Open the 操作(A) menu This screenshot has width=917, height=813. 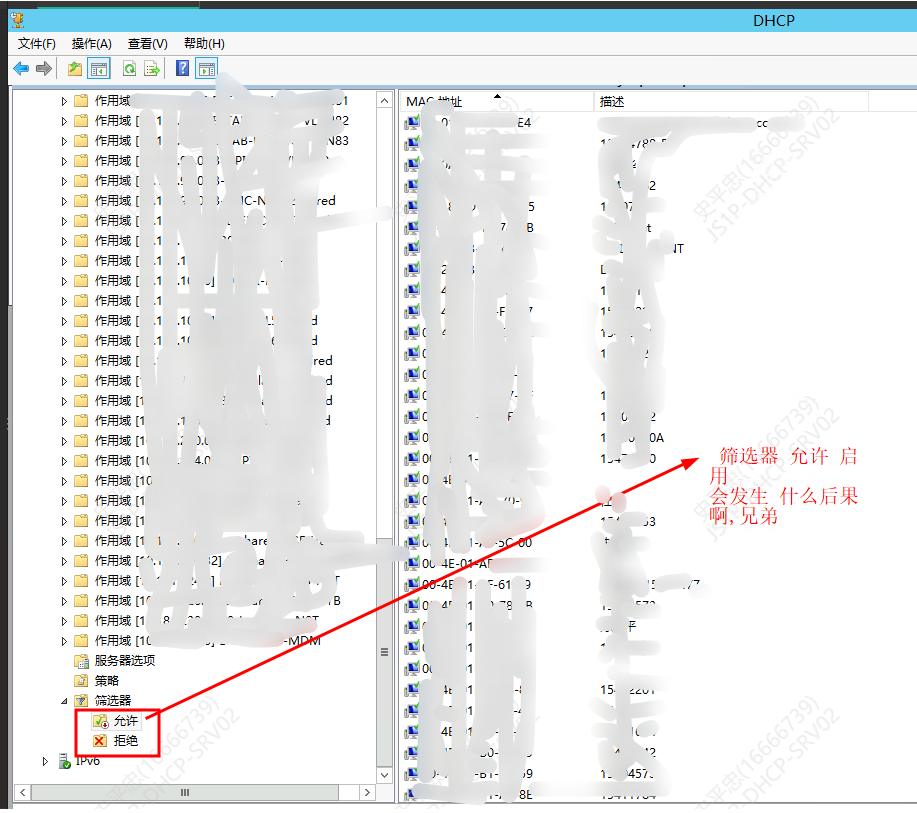tap(91, 44)
